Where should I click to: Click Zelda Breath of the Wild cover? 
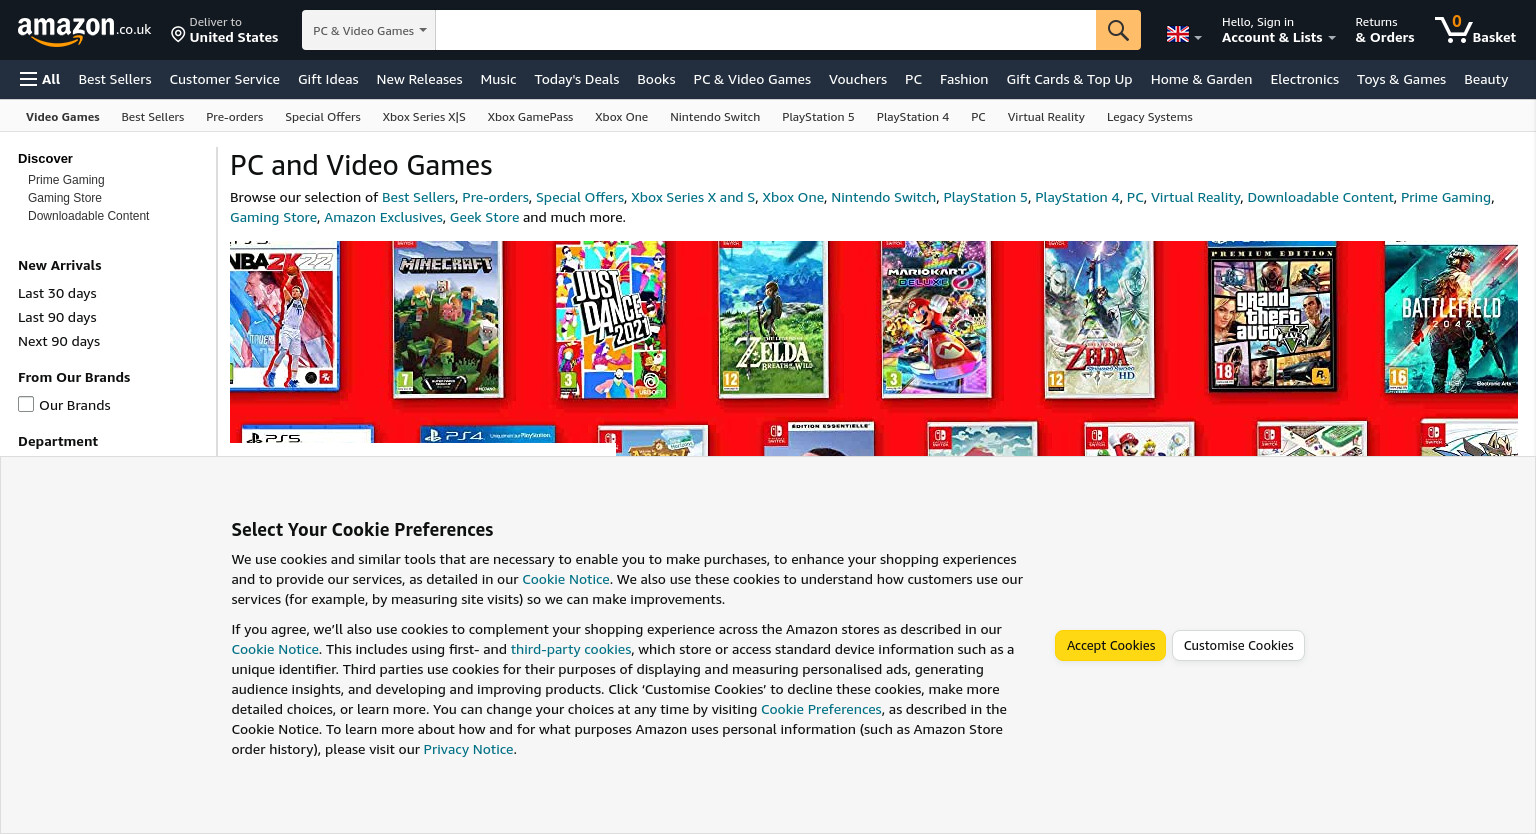tap(773, 320)
